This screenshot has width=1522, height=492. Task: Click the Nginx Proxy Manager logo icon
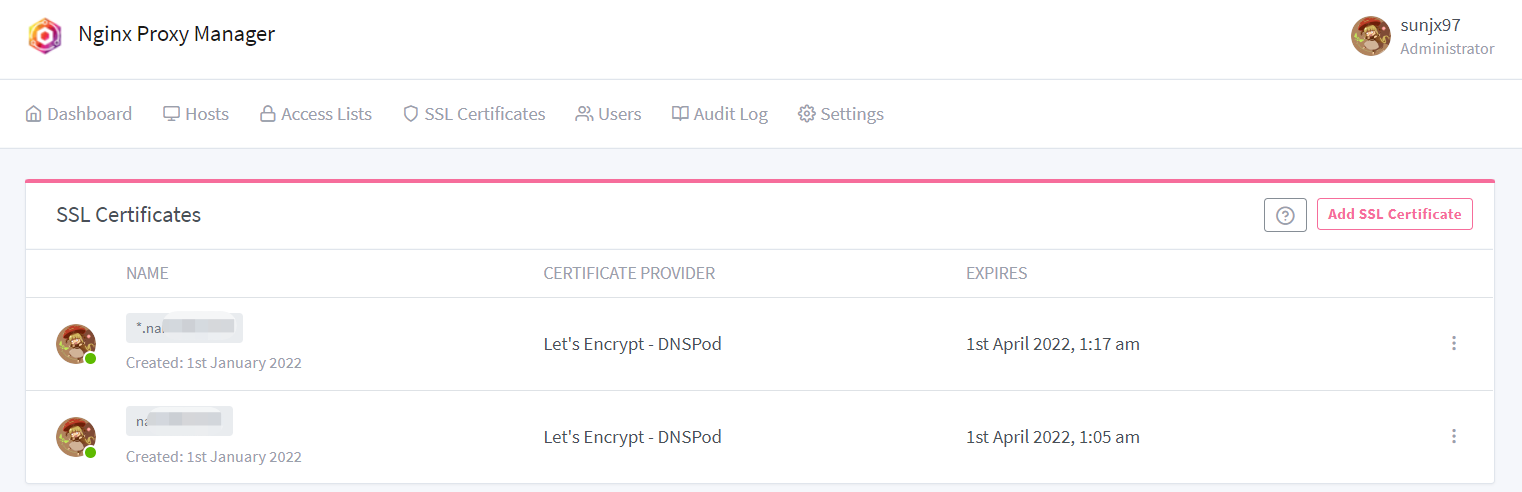tap(44, 35)
